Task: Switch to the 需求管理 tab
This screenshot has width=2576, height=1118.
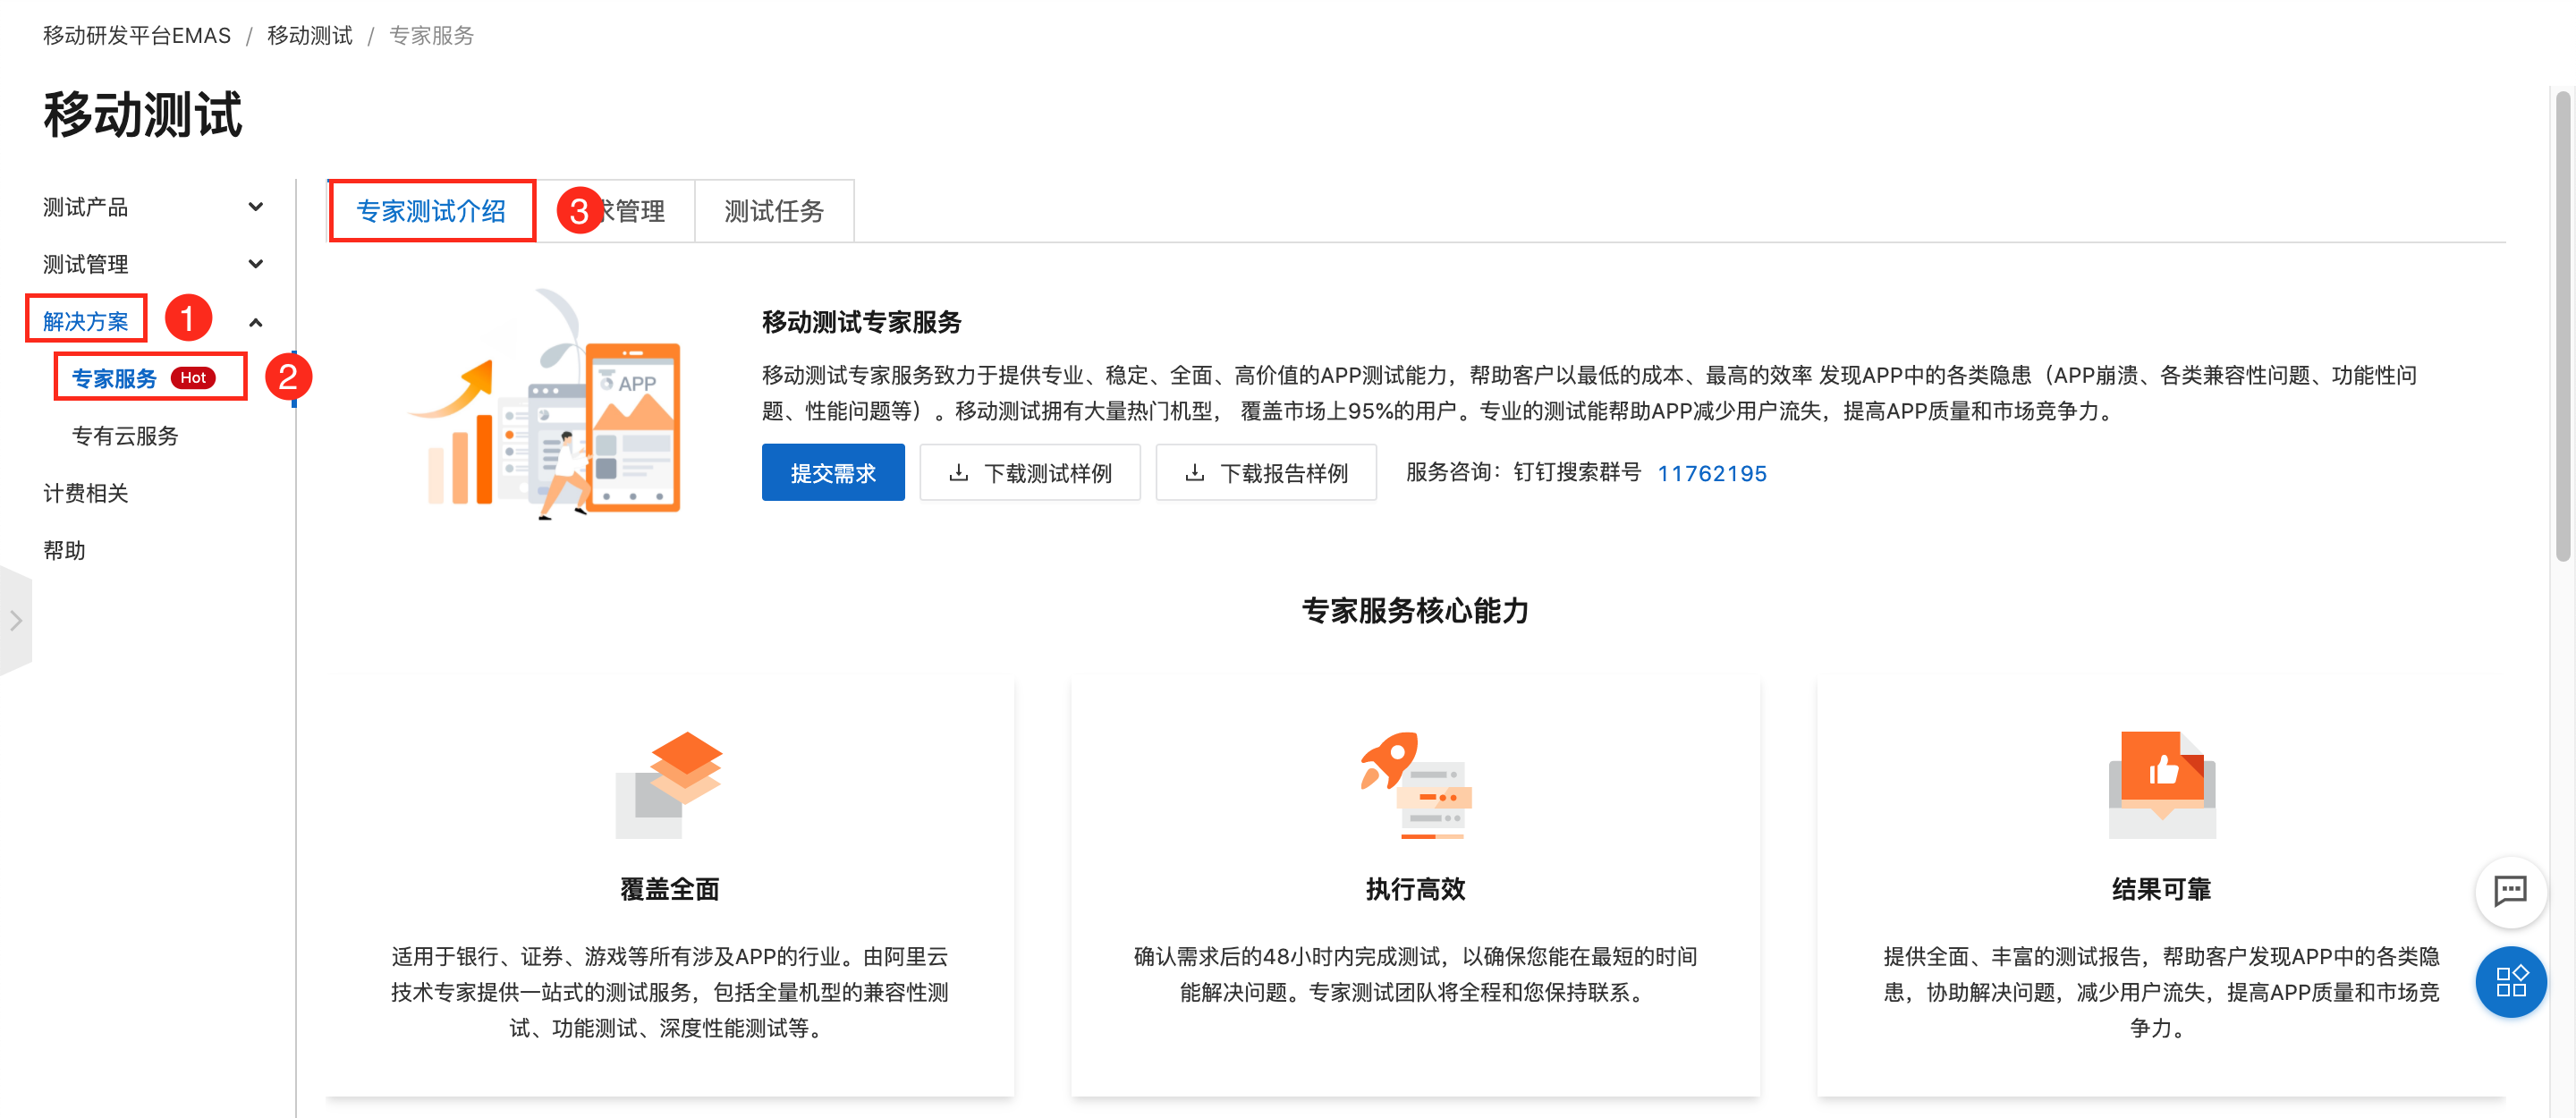Action: tap(615, 211)
